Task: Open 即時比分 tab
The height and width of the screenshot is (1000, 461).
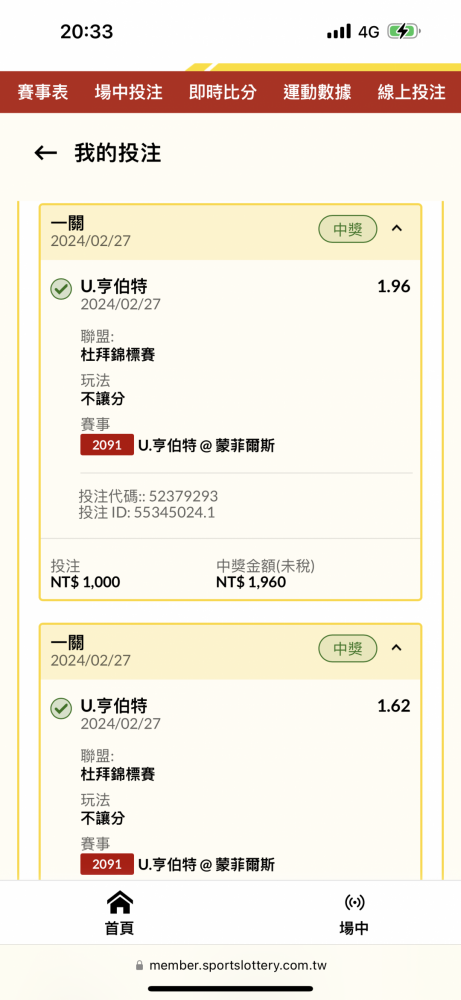Action: tap(223, 92)
